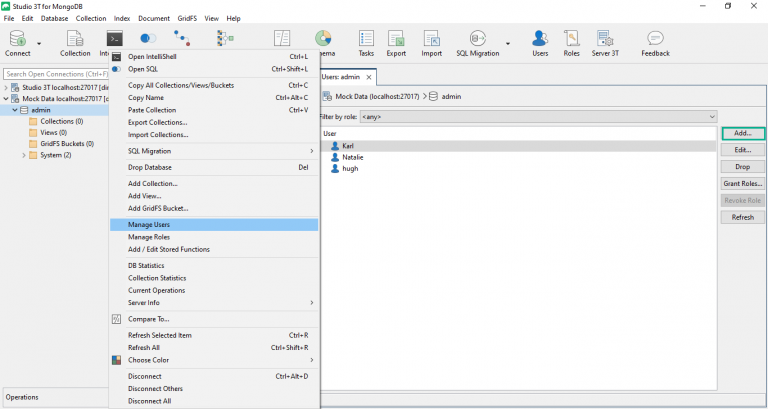Open the Collection toolbar icon

point(75,40)
